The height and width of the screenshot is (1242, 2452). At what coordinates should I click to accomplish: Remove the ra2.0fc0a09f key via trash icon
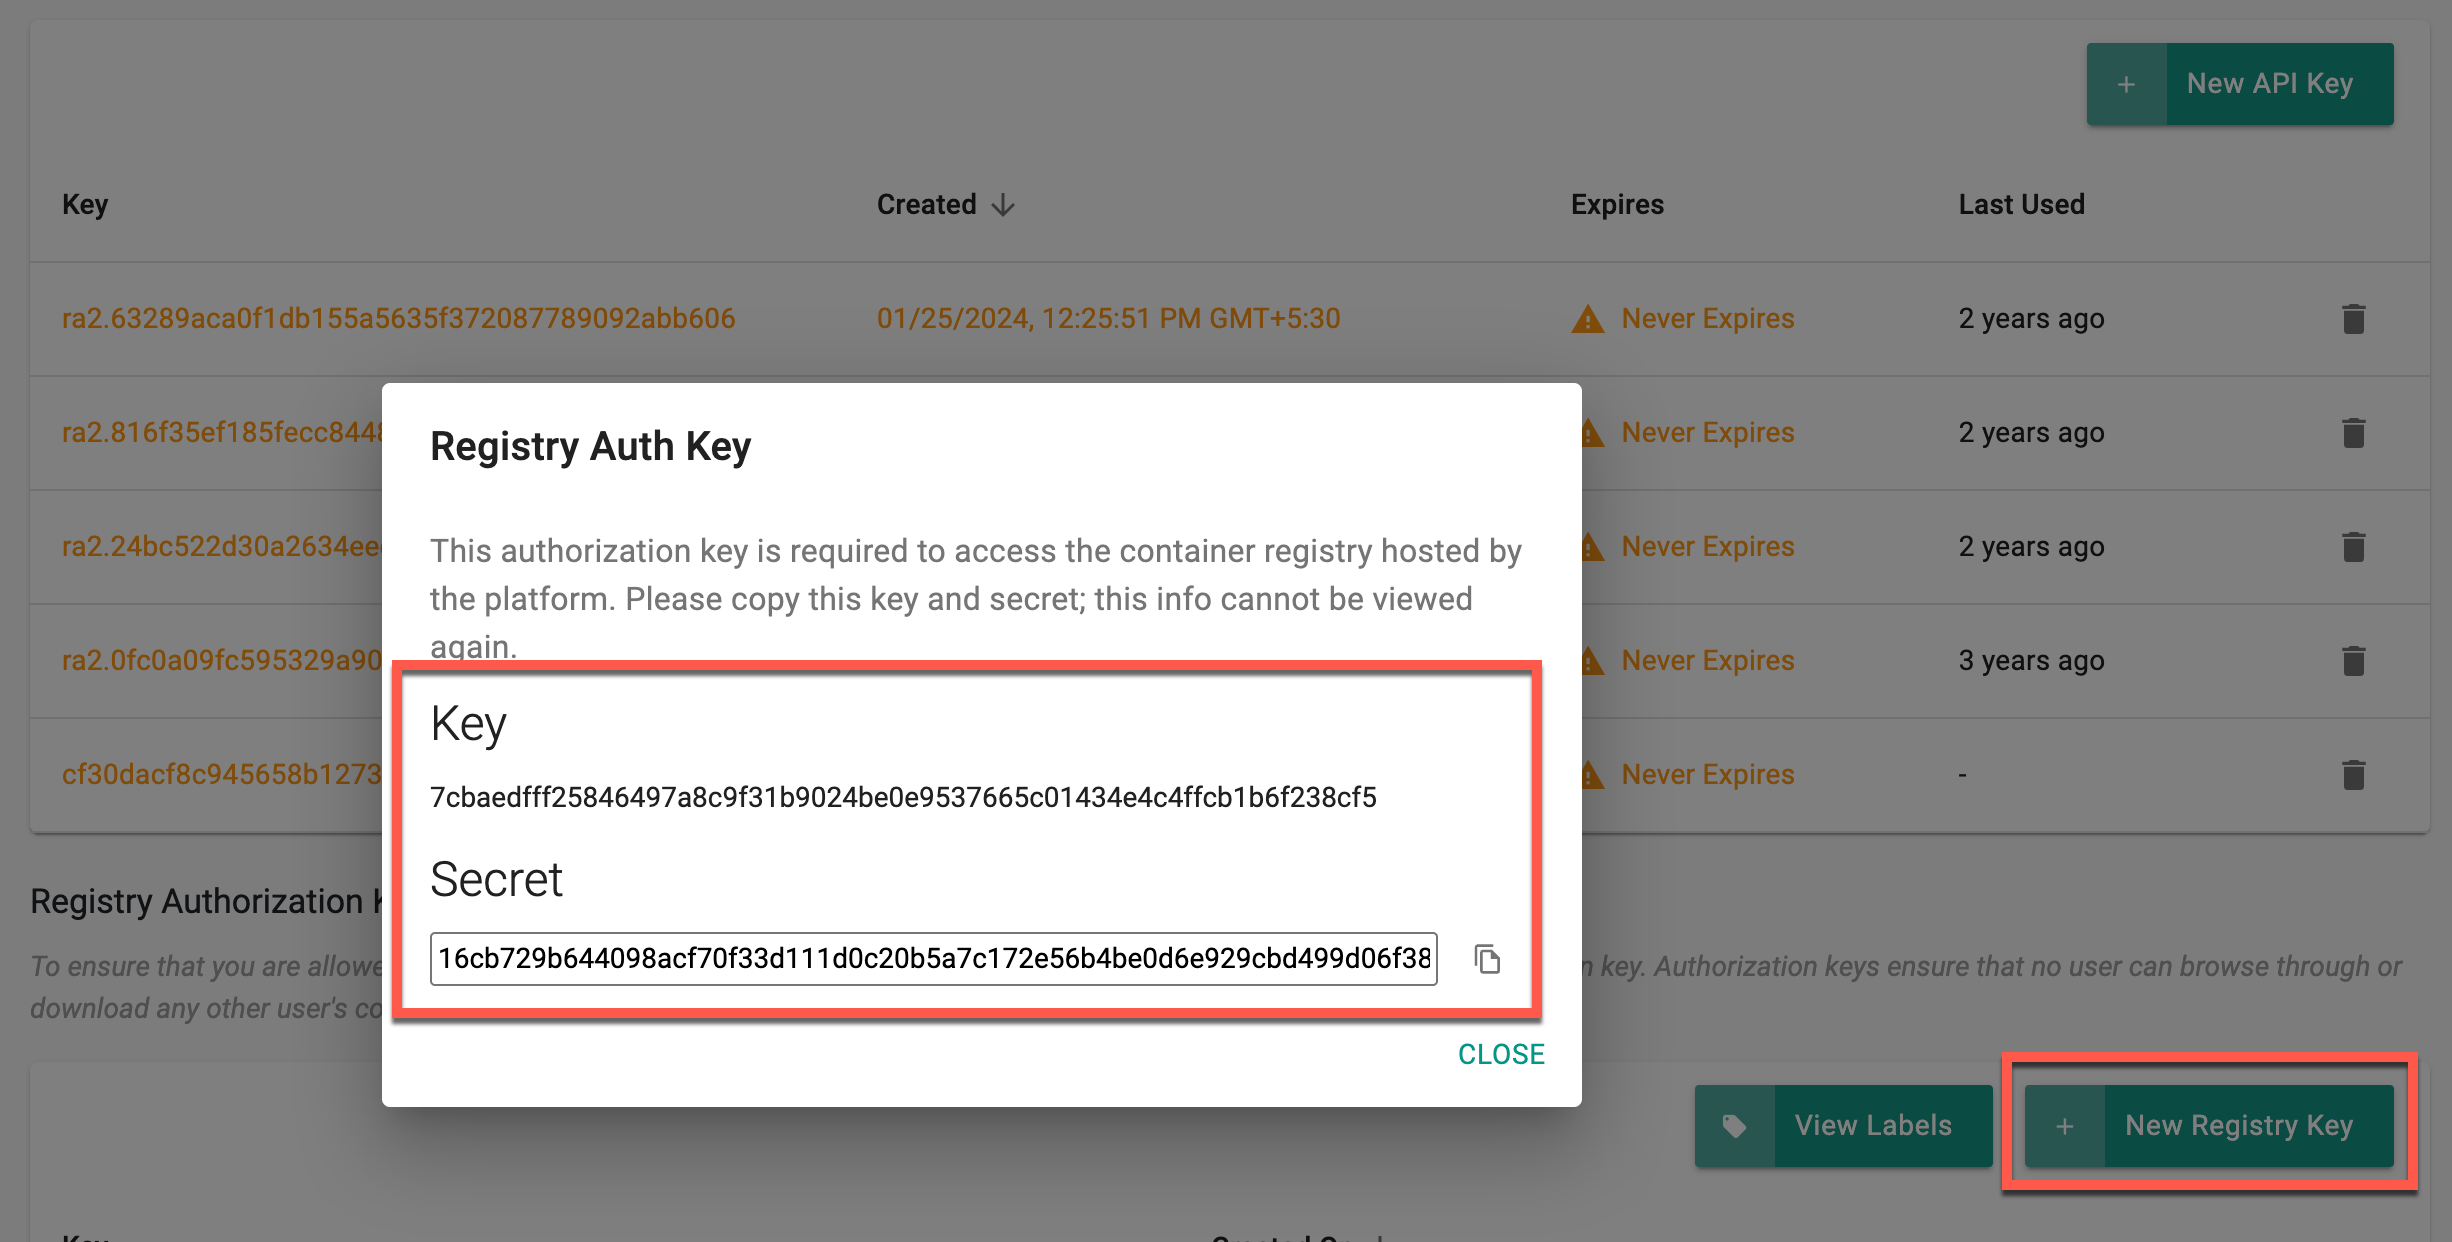tap(2353, 661)
